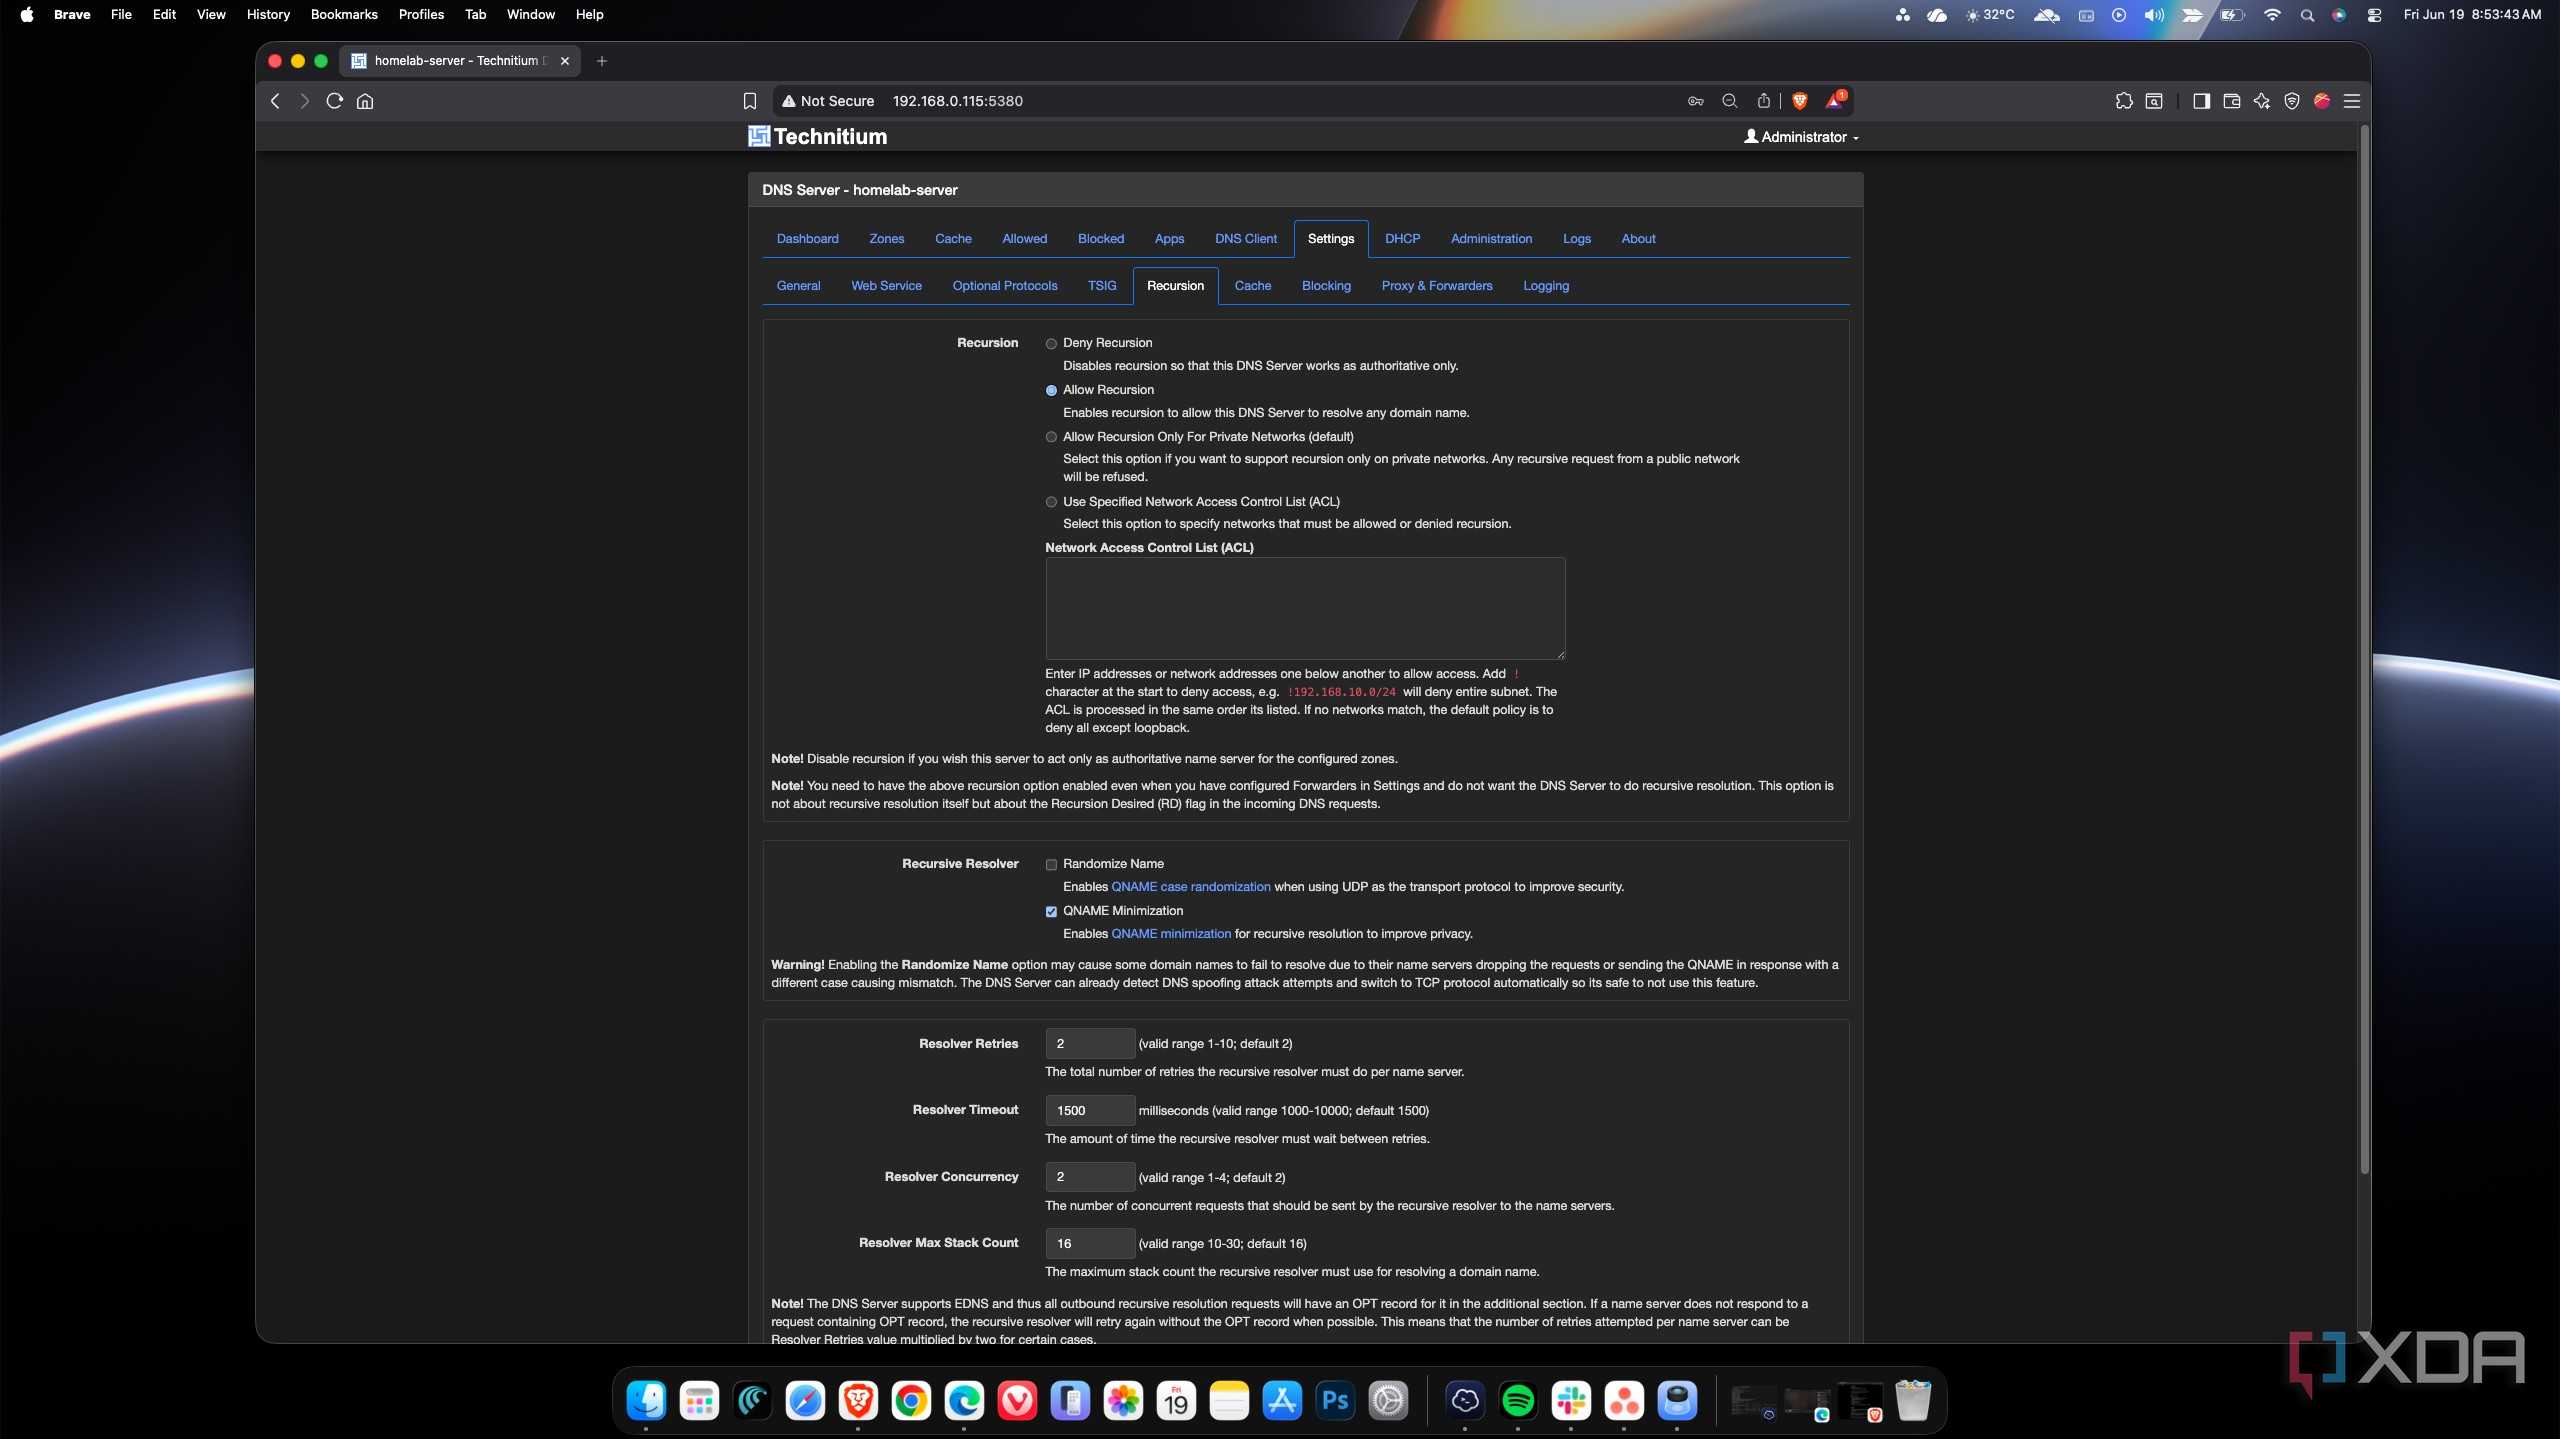The height and width of the screenshot is (1439, 2560).
Task: Open the Brave hamburger menu
Action: click(x=2352, y=101)
